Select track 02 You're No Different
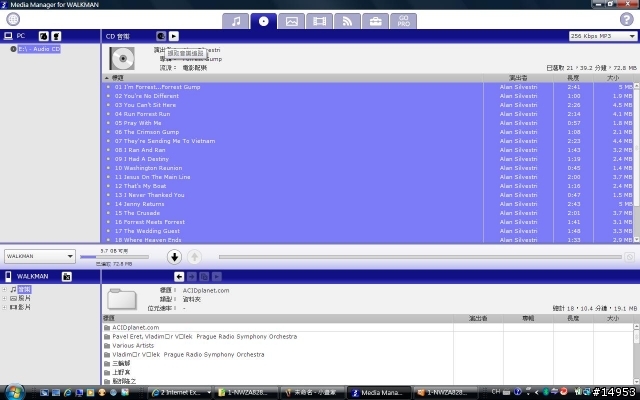The image size is (640, 400). tap(368, 96)
